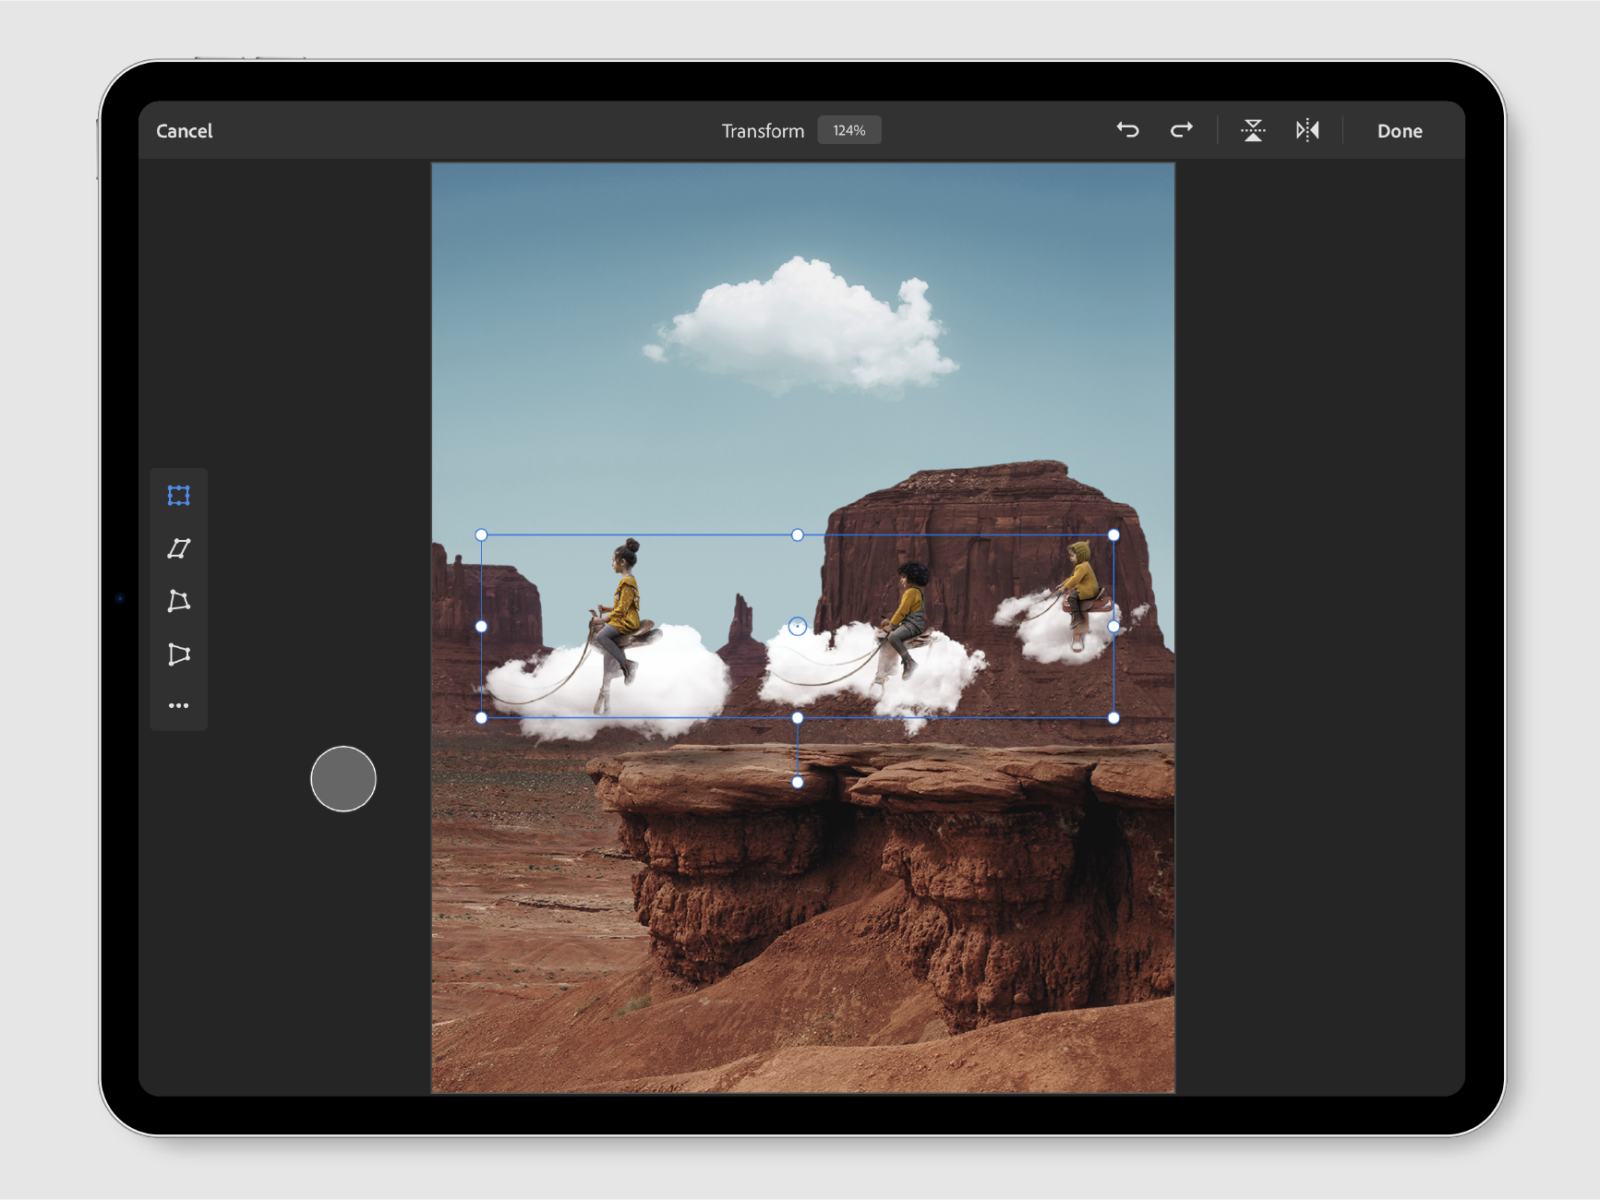Undo the last transform step
1600x1200 pixels.
(x=1128, y=130)
